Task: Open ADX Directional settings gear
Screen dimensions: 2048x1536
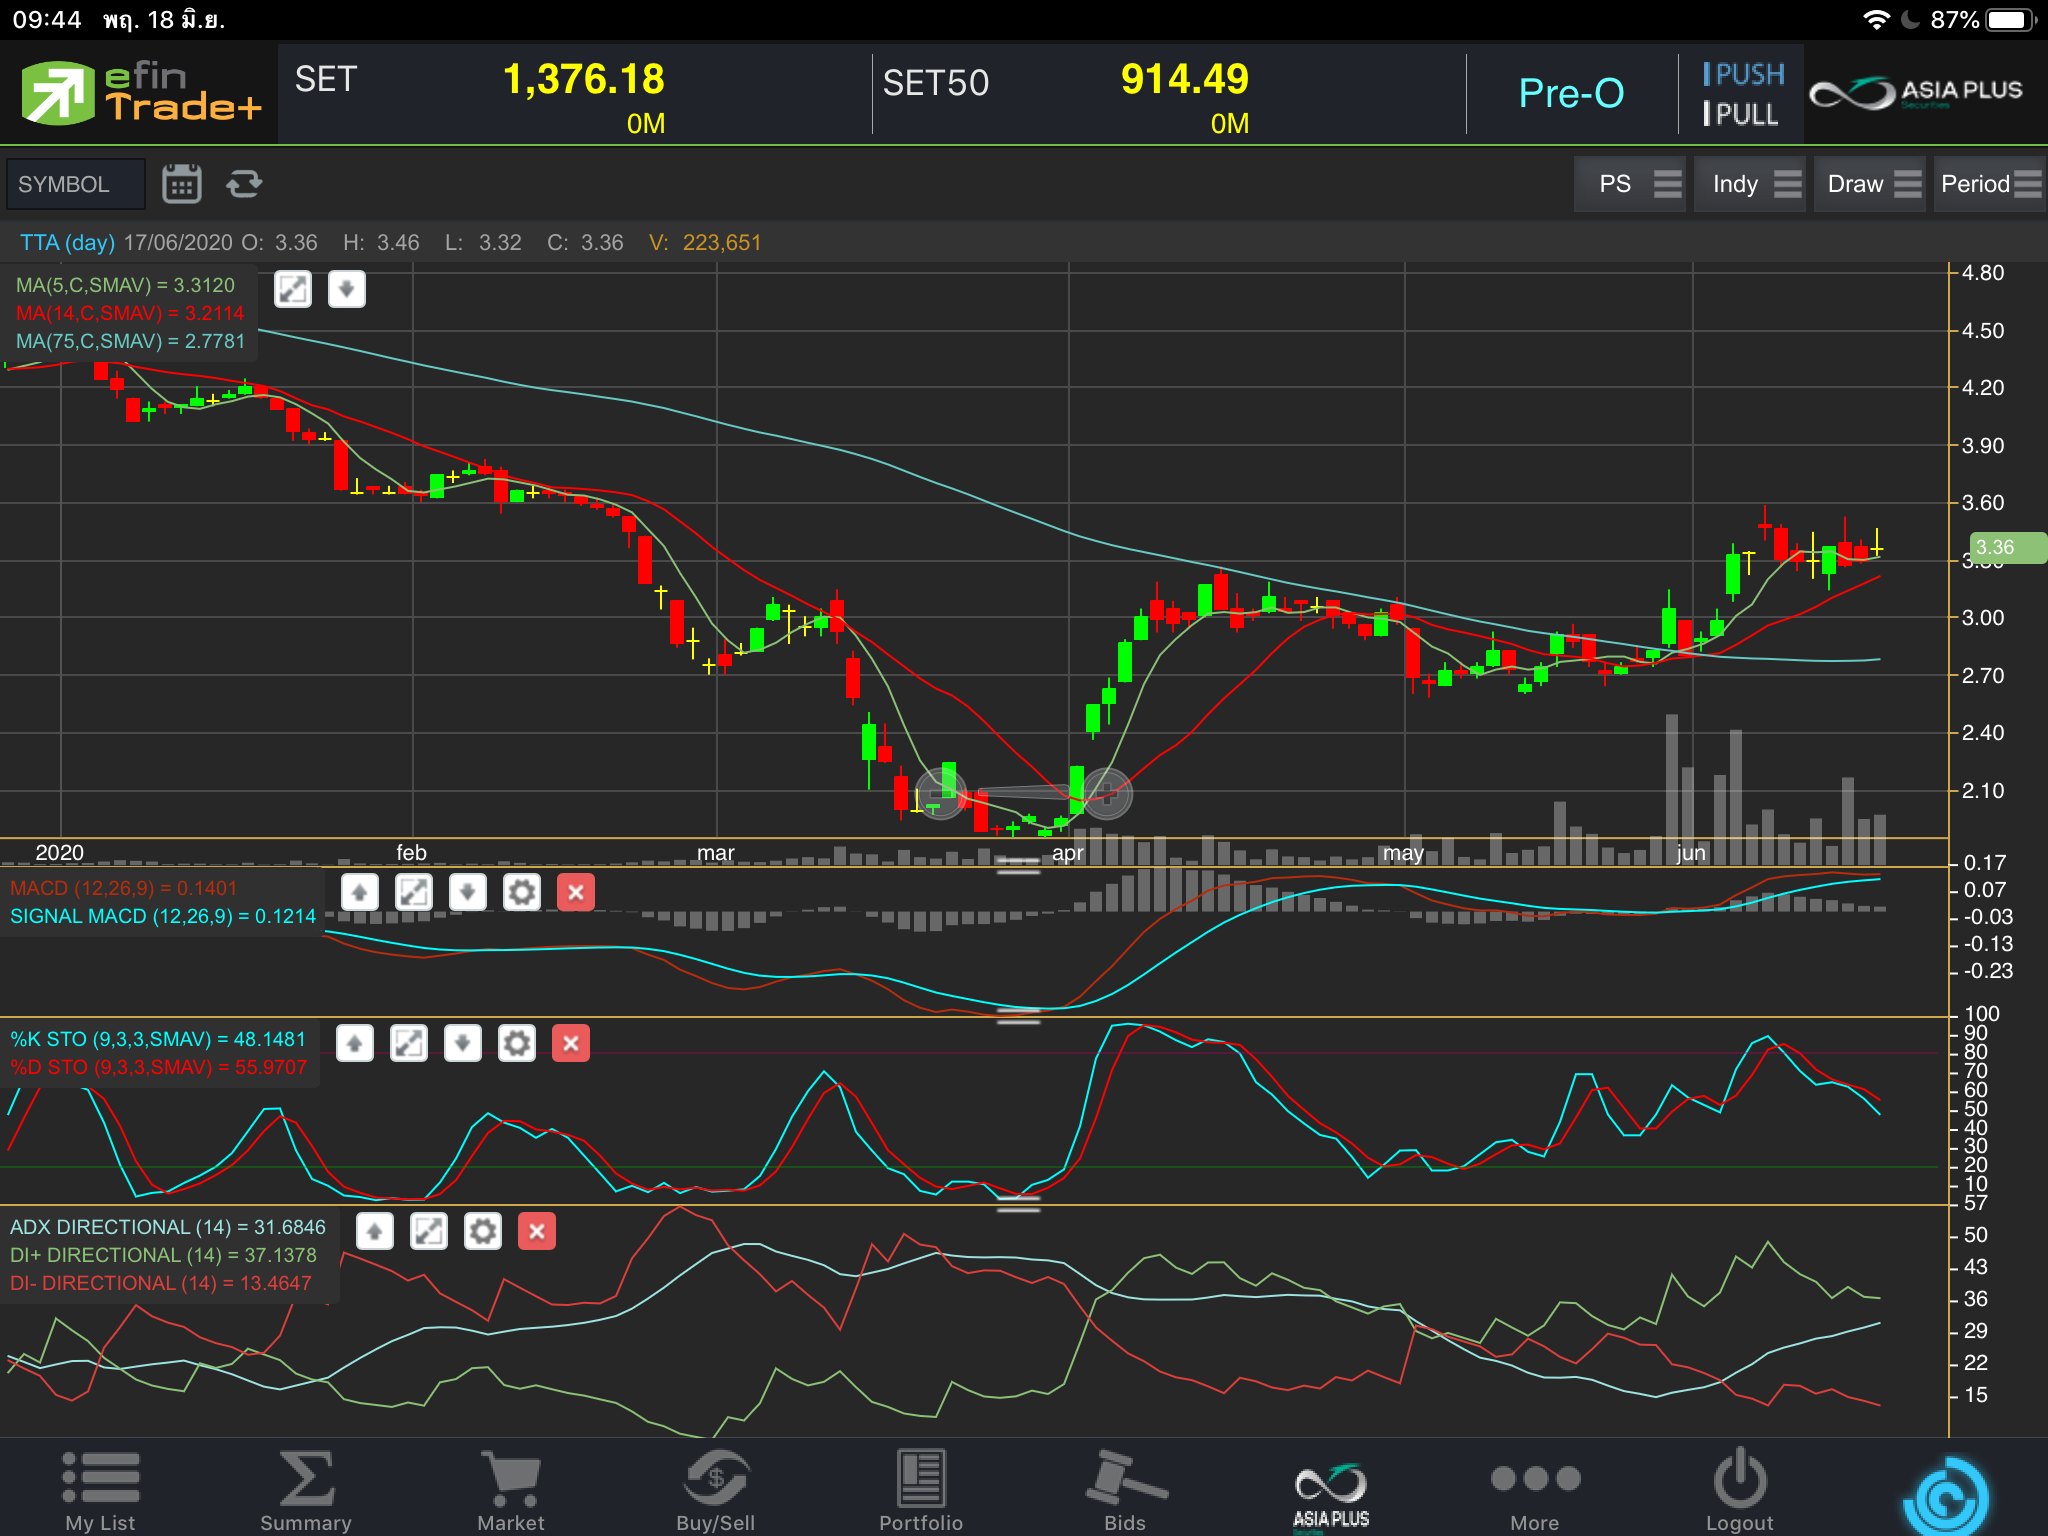Action: [482, 1231]
